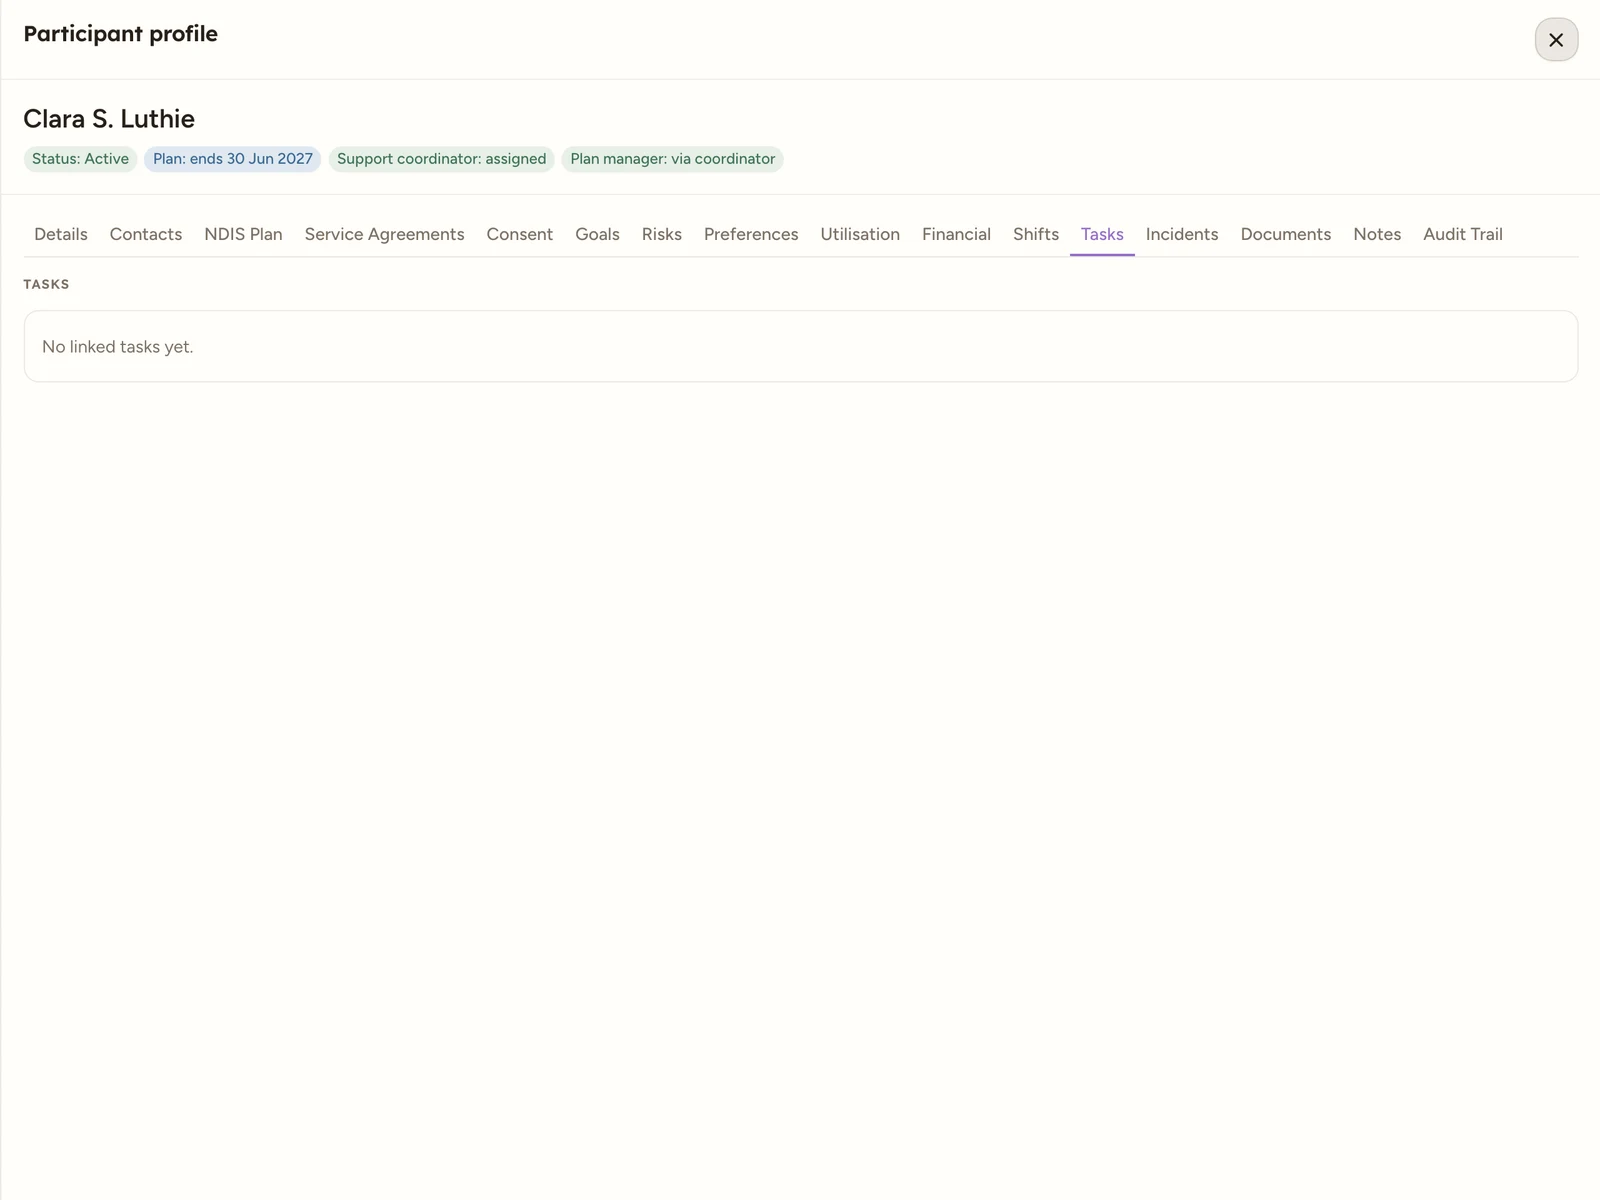Screen dimensions: 1600x1200
Task: Click the TASKS section heading
Action: pyautogui.click(x=46, y=284)
